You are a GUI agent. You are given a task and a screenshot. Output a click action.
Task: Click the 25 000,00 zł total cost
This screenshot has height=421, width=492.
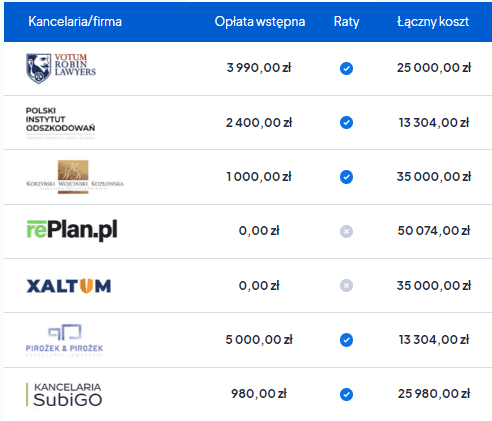tap(434, 68)
